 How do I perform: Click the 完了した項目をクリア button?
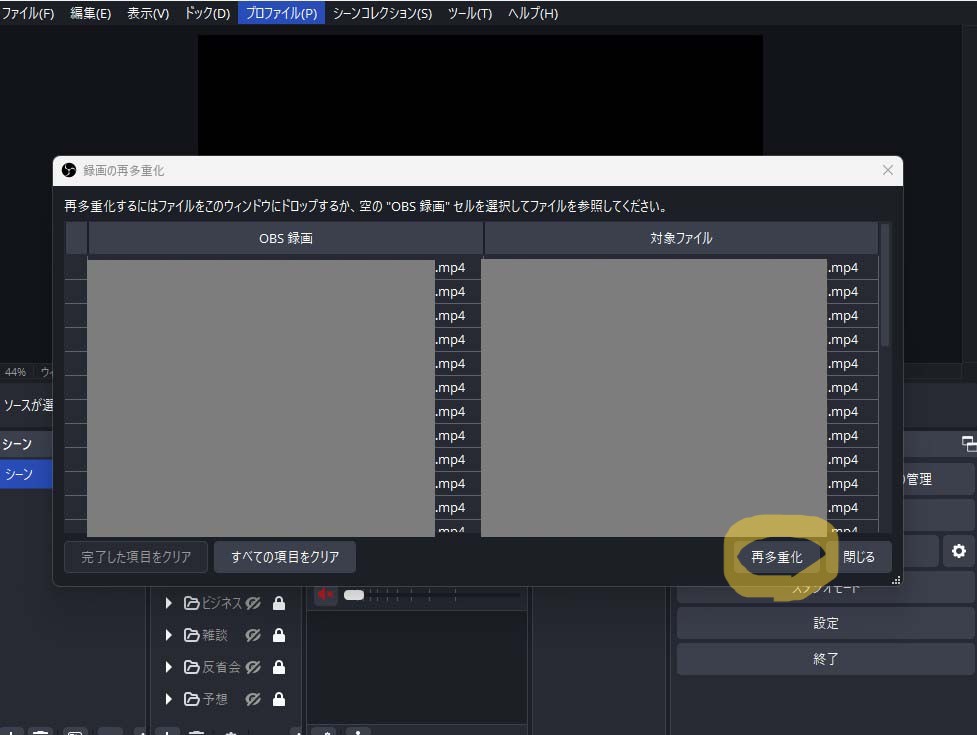136,557
